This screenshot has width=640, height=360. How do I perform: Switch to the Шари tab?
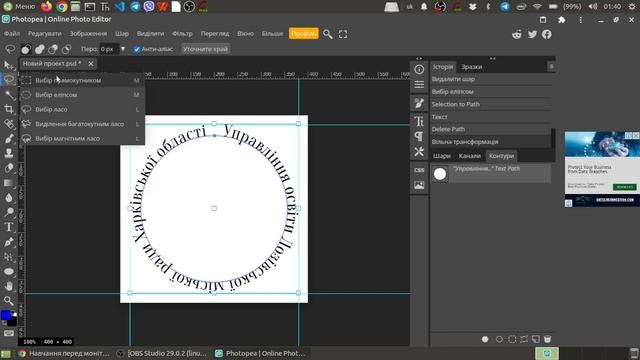442,156
